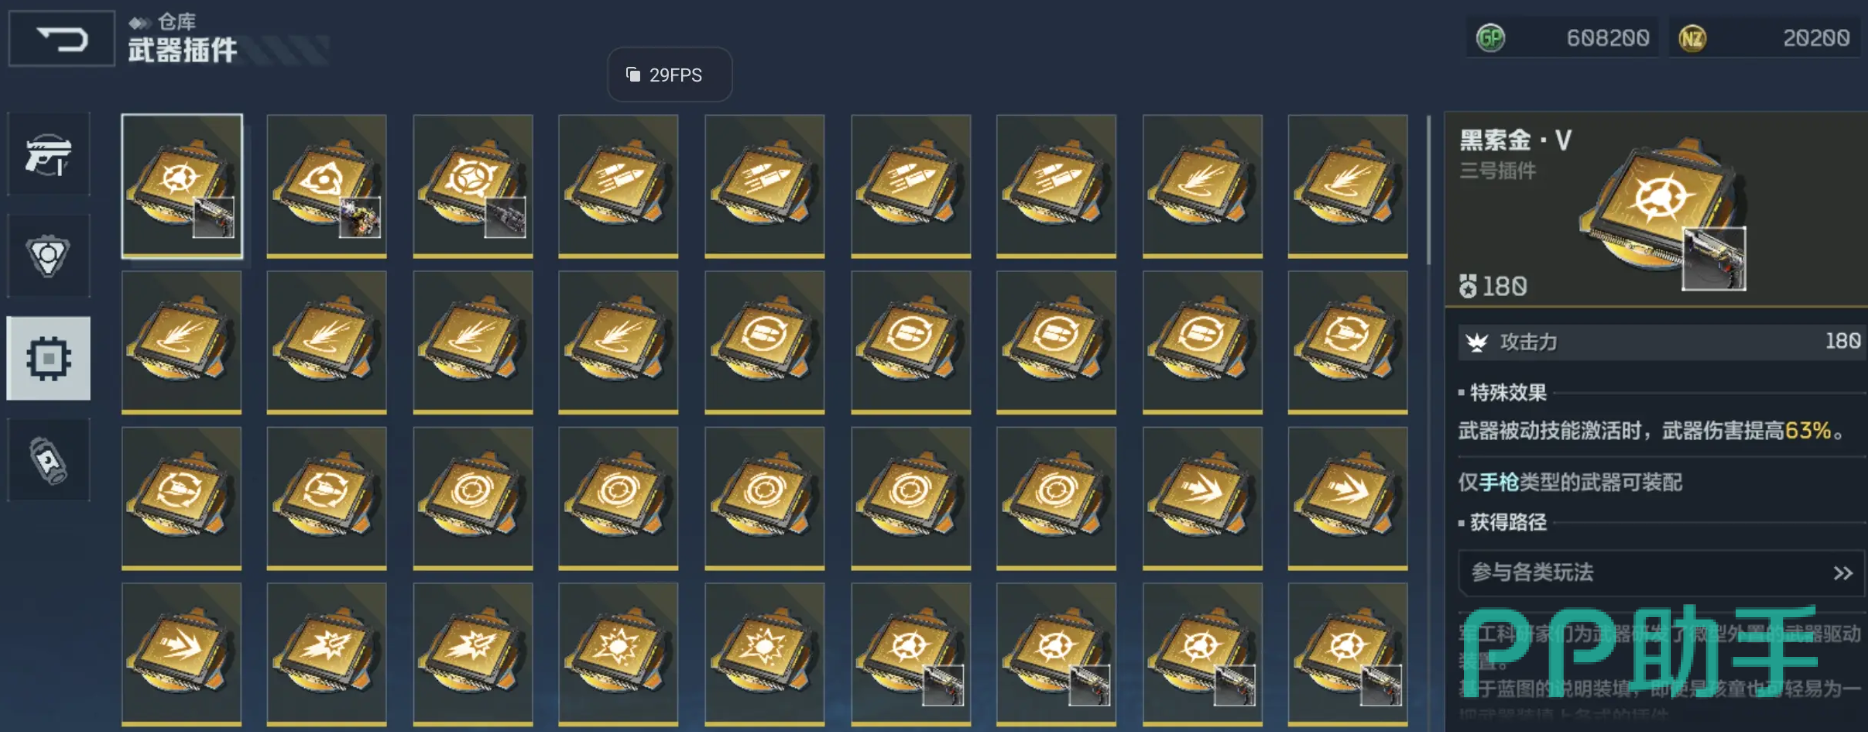Select the first crosshair plugin with pistol badge

click(x=182, y=186)
